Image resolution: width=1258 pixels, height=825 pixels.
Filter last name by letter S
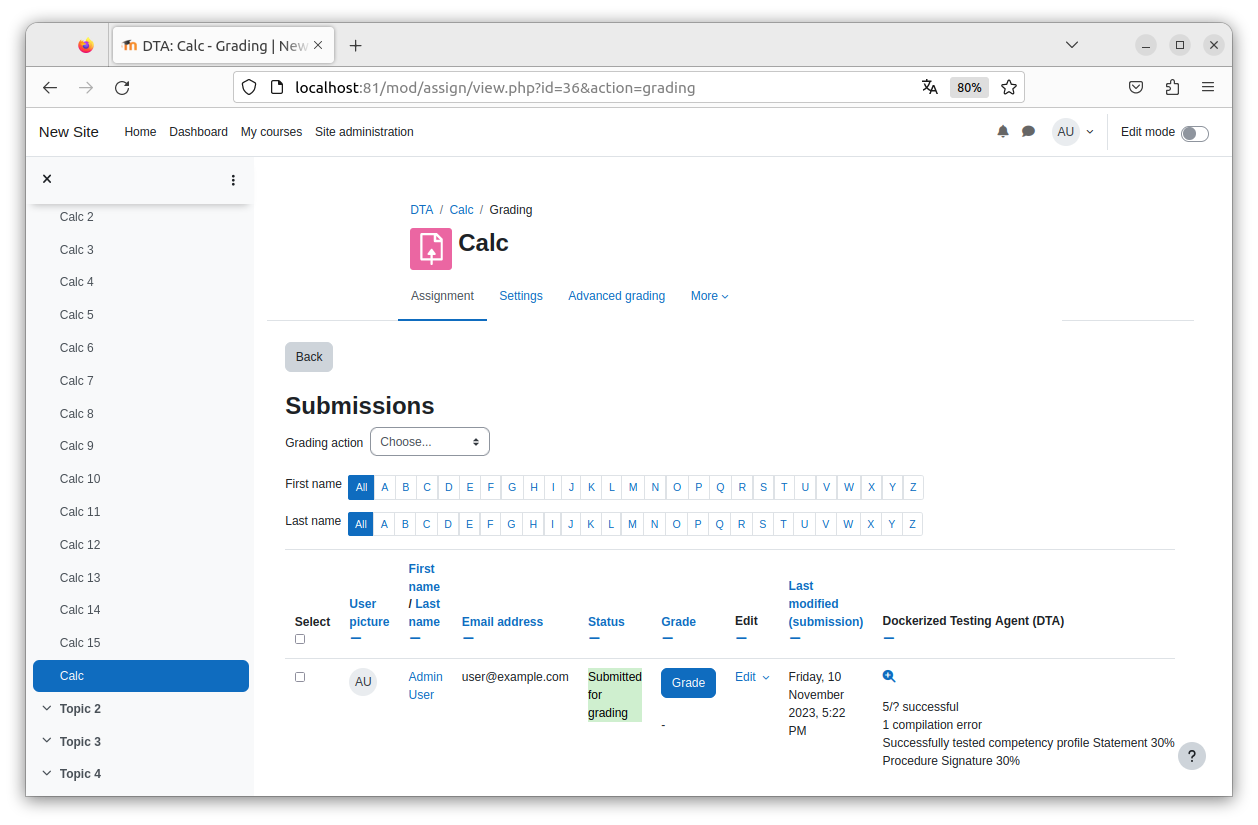click(763, 524)
